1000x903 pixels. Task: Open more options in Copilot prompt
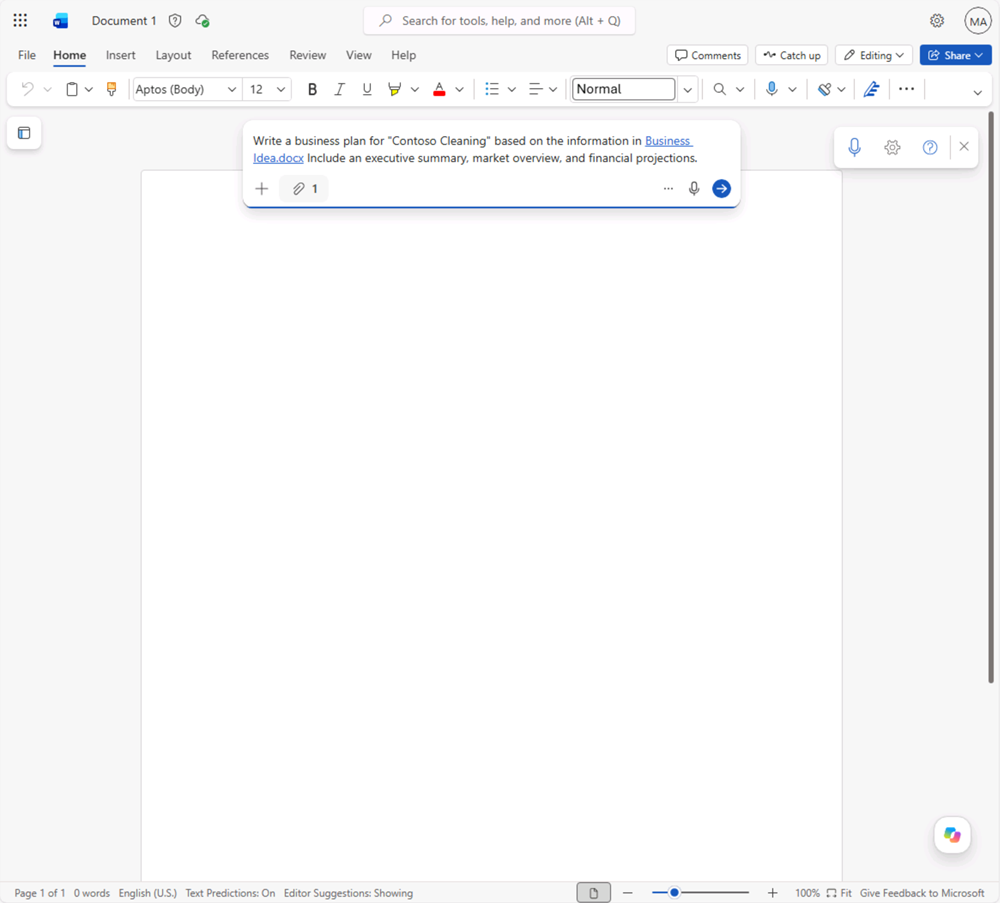coord(668,189)
